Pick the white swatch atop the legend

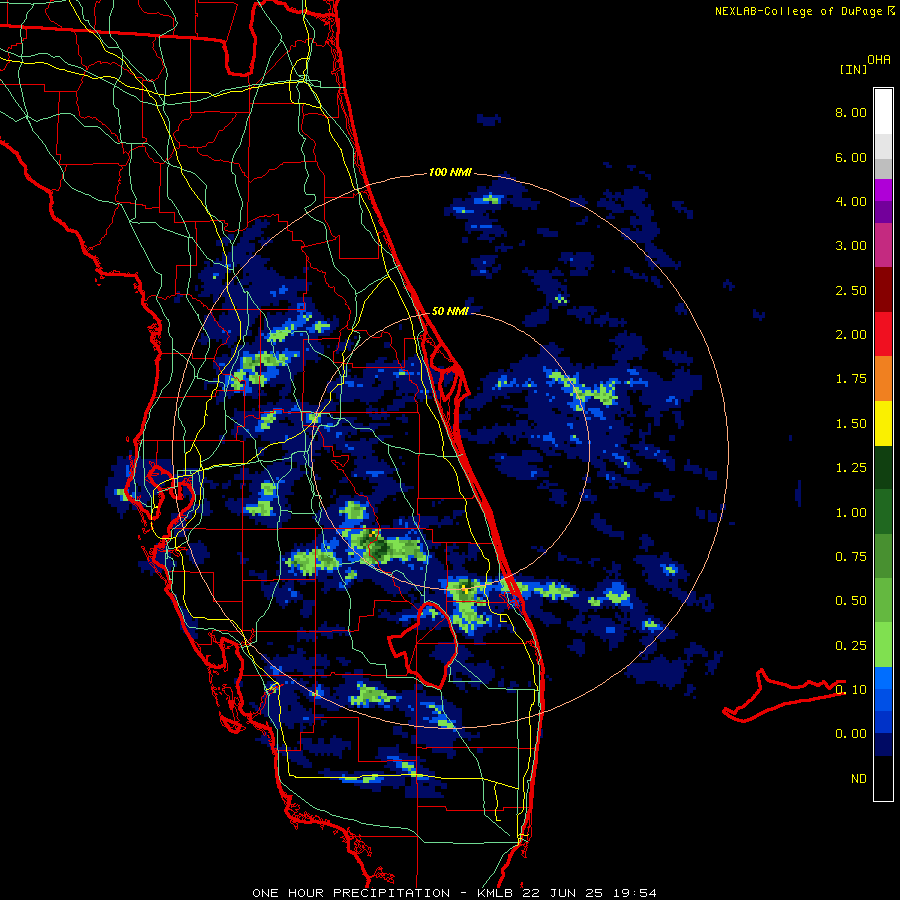coord(883,112)
